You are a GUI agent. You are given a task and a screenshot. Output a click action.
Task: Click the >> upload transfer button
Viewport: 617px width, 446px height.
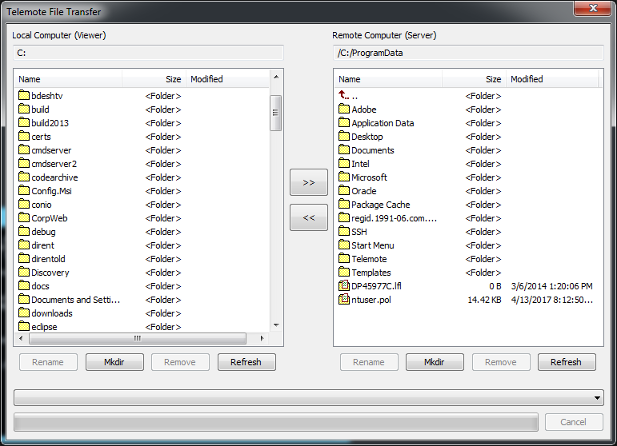309,182
